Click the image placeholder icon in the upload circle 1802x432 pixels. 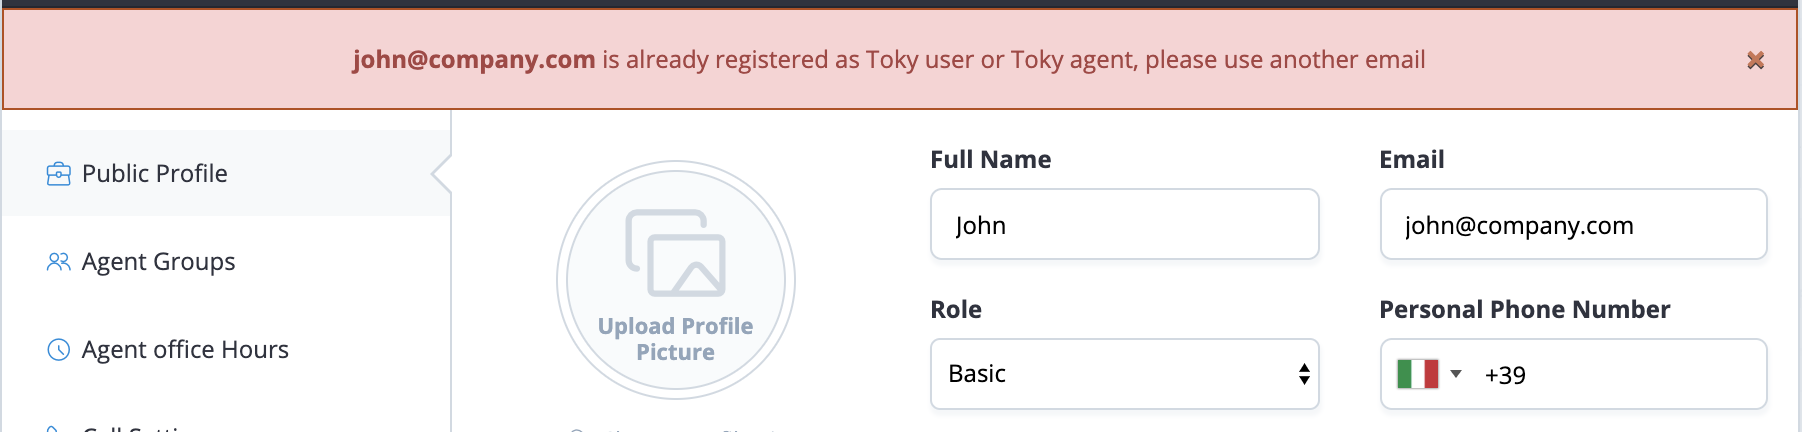(x=676, y=253)
